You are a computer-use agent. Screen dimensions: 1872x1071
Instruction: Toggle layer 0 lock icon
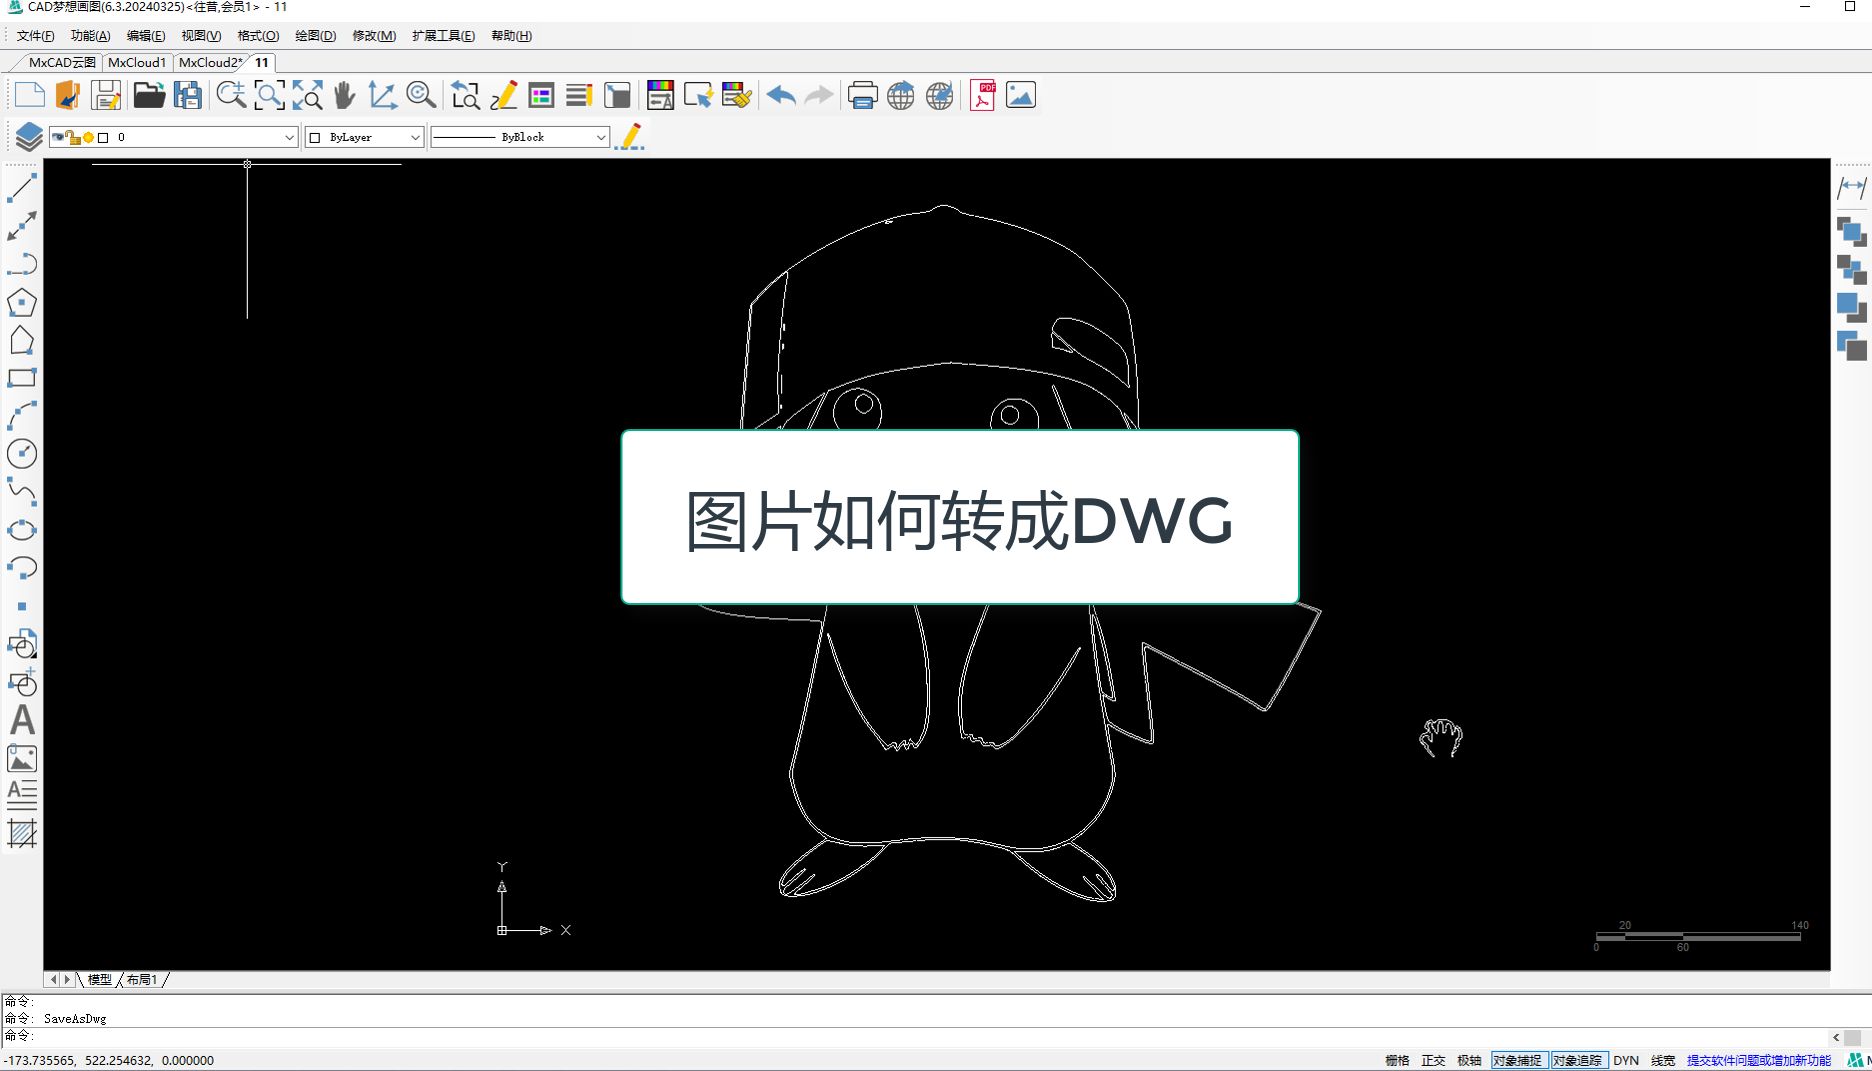[x=73, y=137]
